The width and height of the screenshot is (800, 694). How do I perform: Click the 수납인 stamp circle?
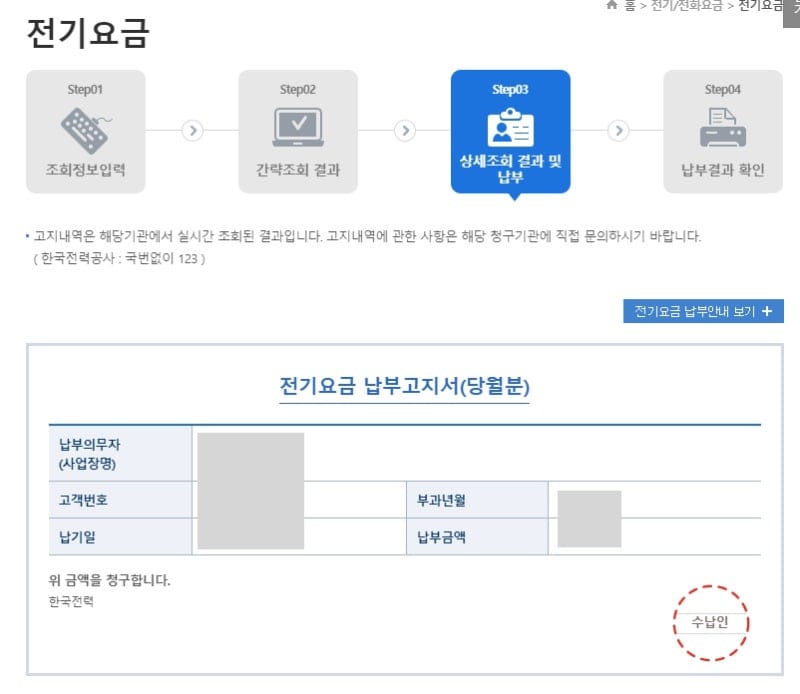pyautogui.click(x=709, y=622)
